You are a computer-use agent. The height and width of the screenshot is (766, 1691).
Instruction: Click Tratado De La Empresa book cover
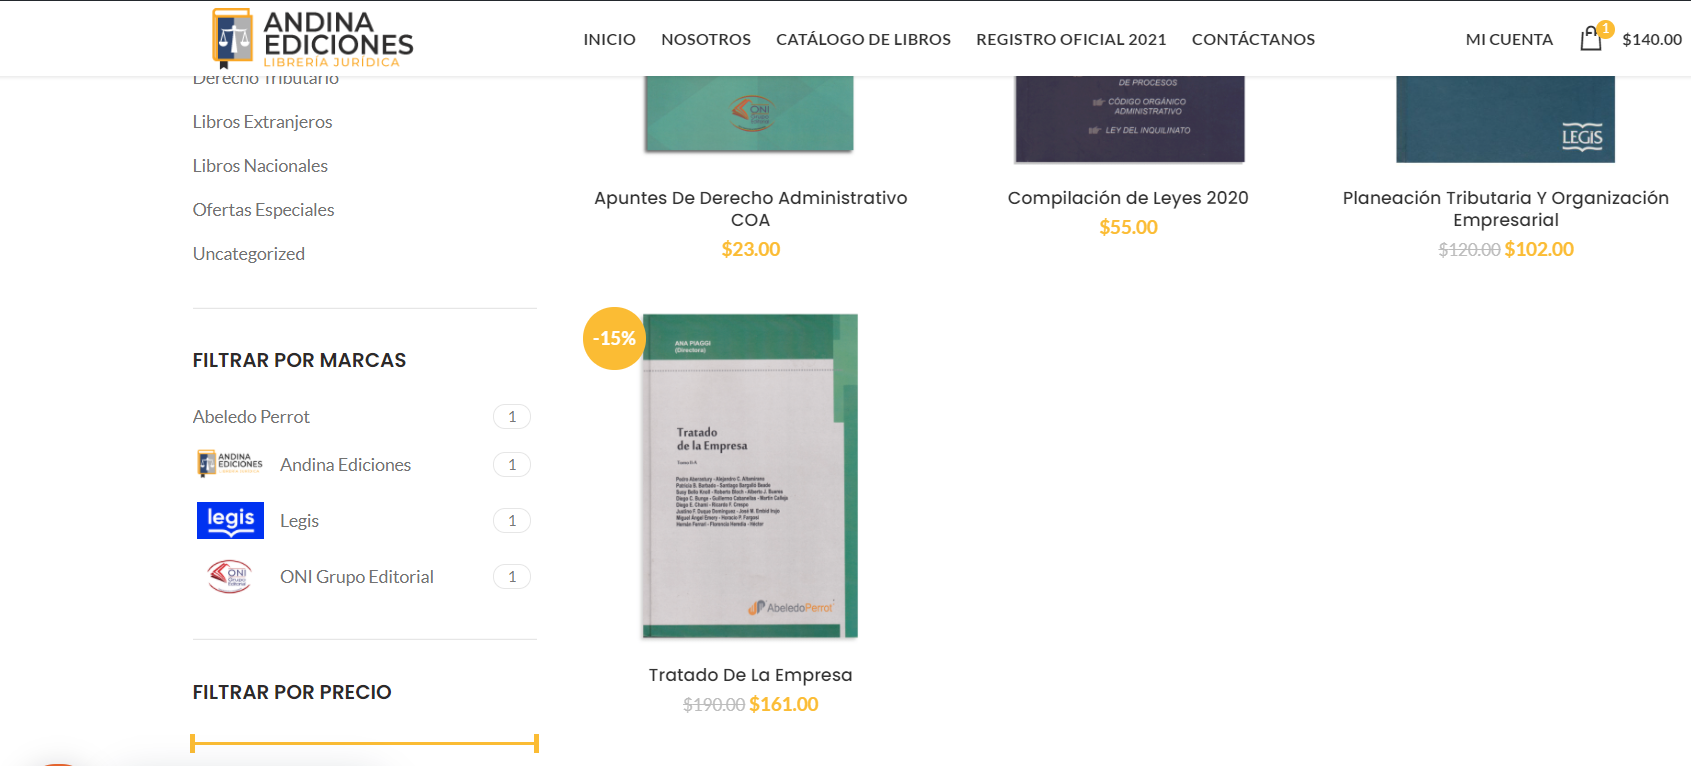click(x=750, y=476)
